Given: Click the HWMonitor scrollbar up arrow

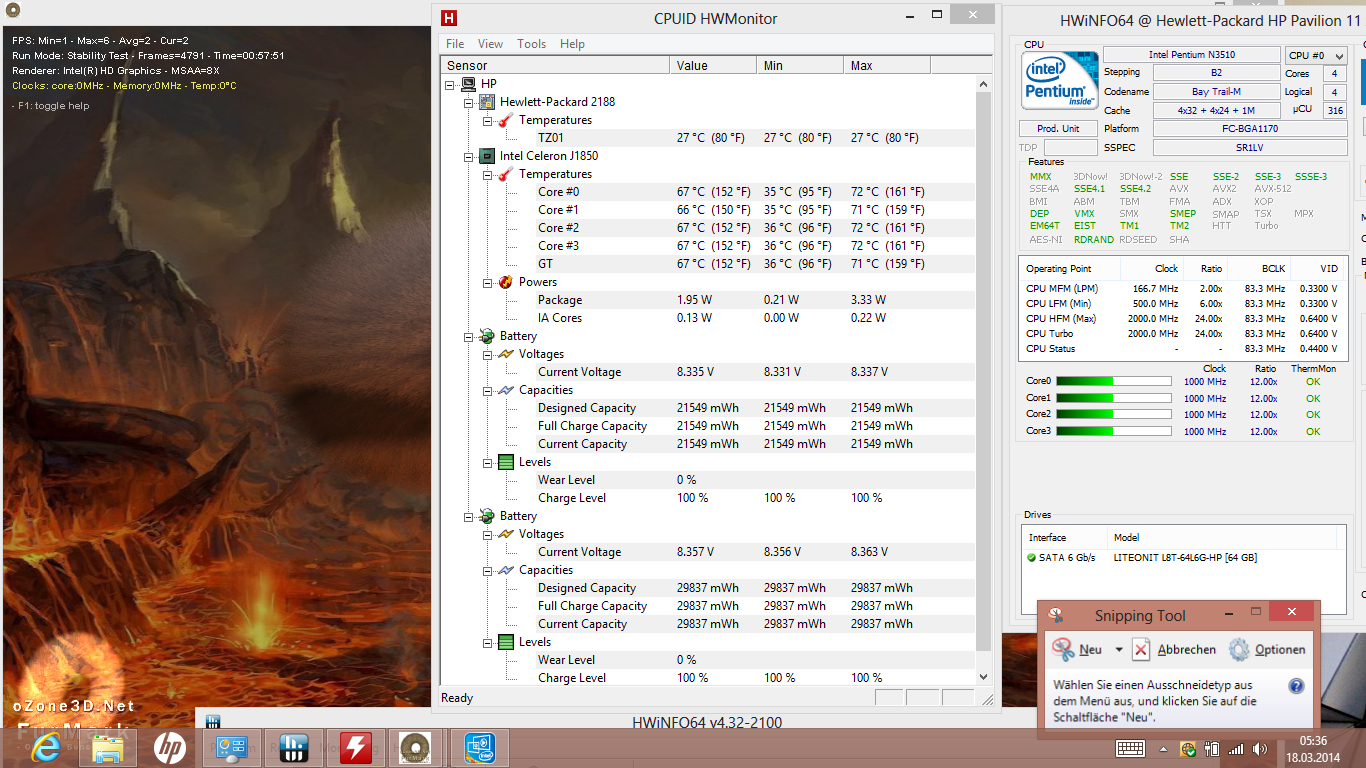Looking at the screenshot, I should point(983,83).
